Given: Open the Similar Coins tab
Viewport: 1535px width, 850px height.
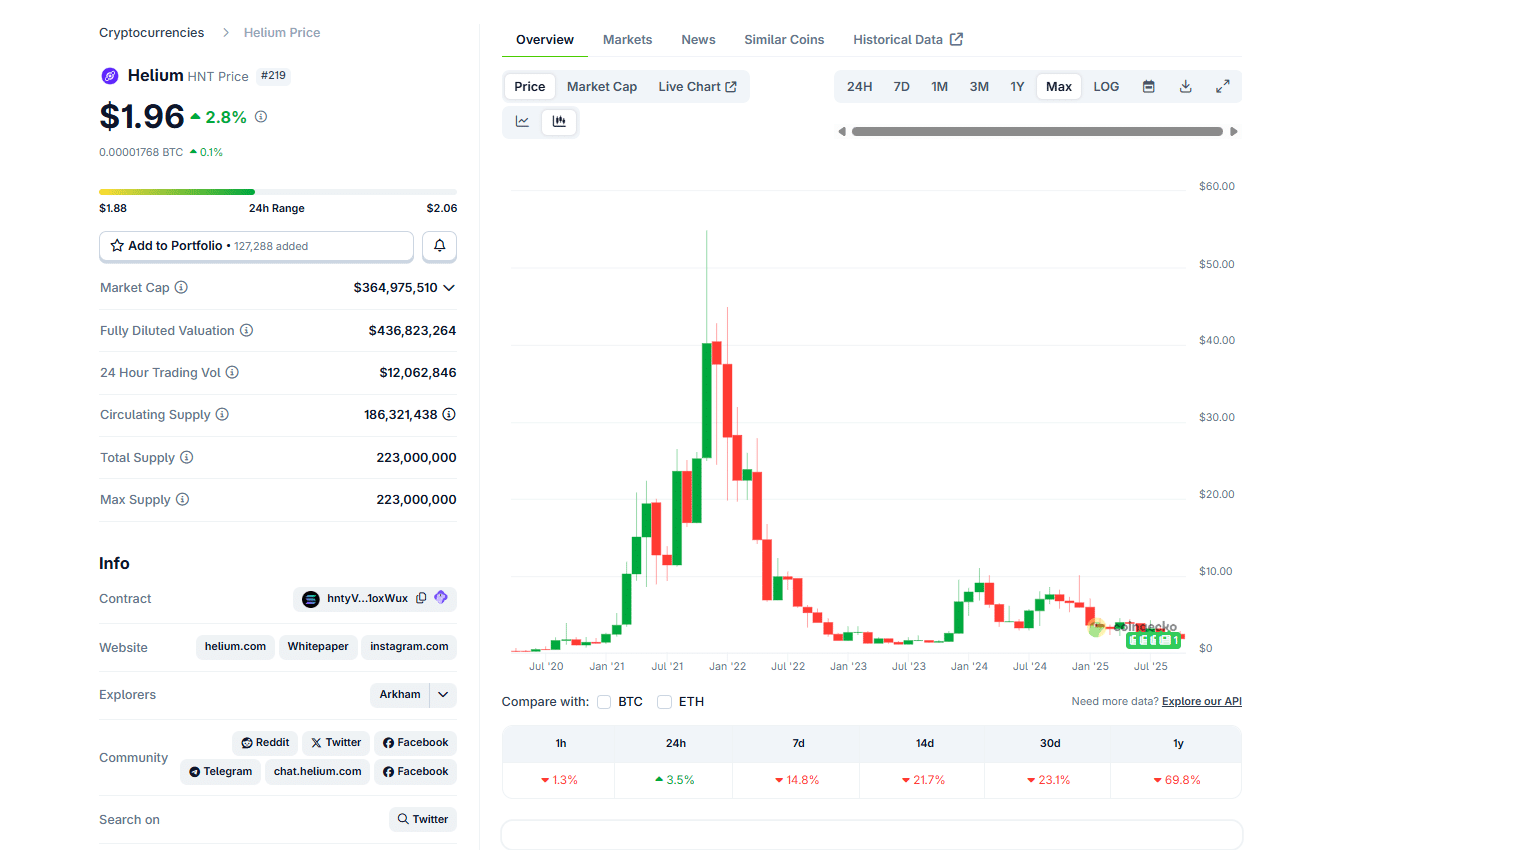Looking at the screenshot, I should [784, 40].
